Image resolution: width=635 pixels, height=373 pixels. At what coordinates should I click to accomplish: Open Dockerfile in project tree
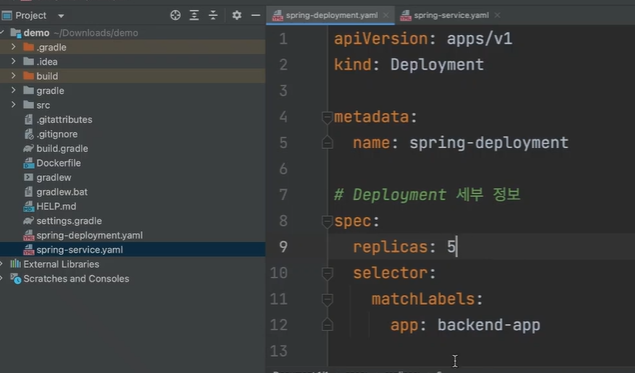pos(59,163)
